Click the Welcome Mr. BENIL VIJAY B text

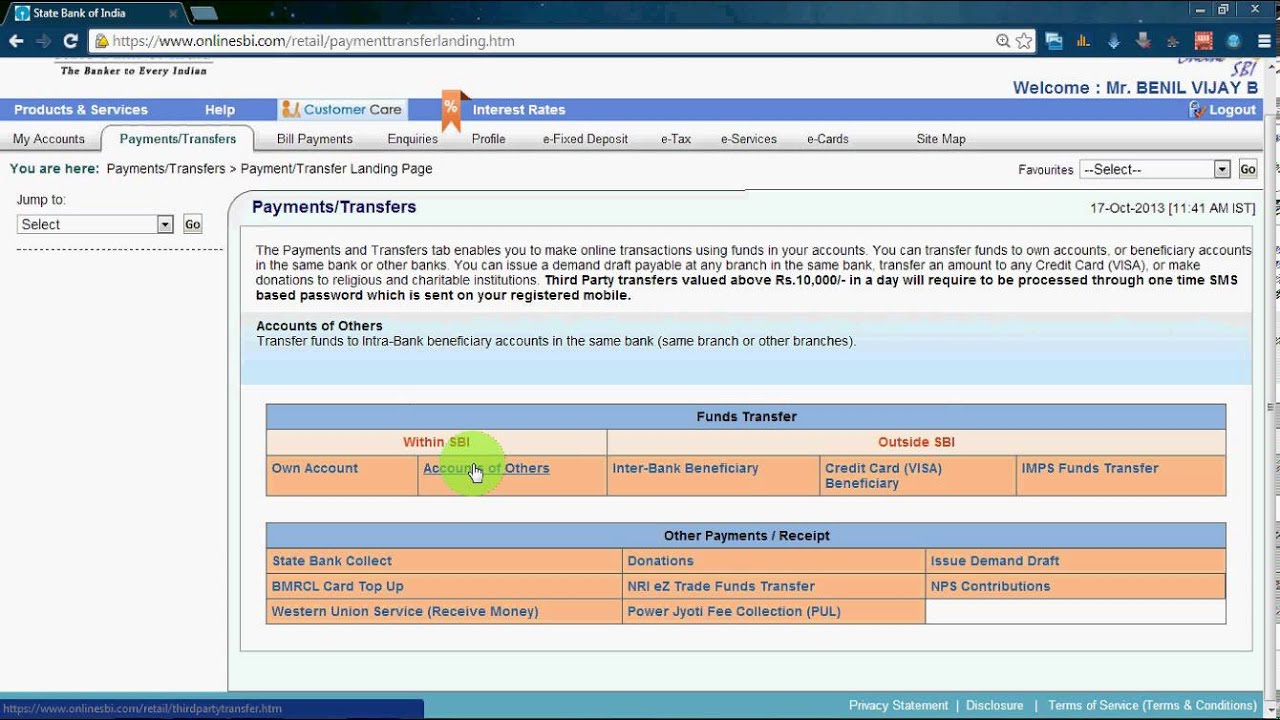tap(1135, 88)
